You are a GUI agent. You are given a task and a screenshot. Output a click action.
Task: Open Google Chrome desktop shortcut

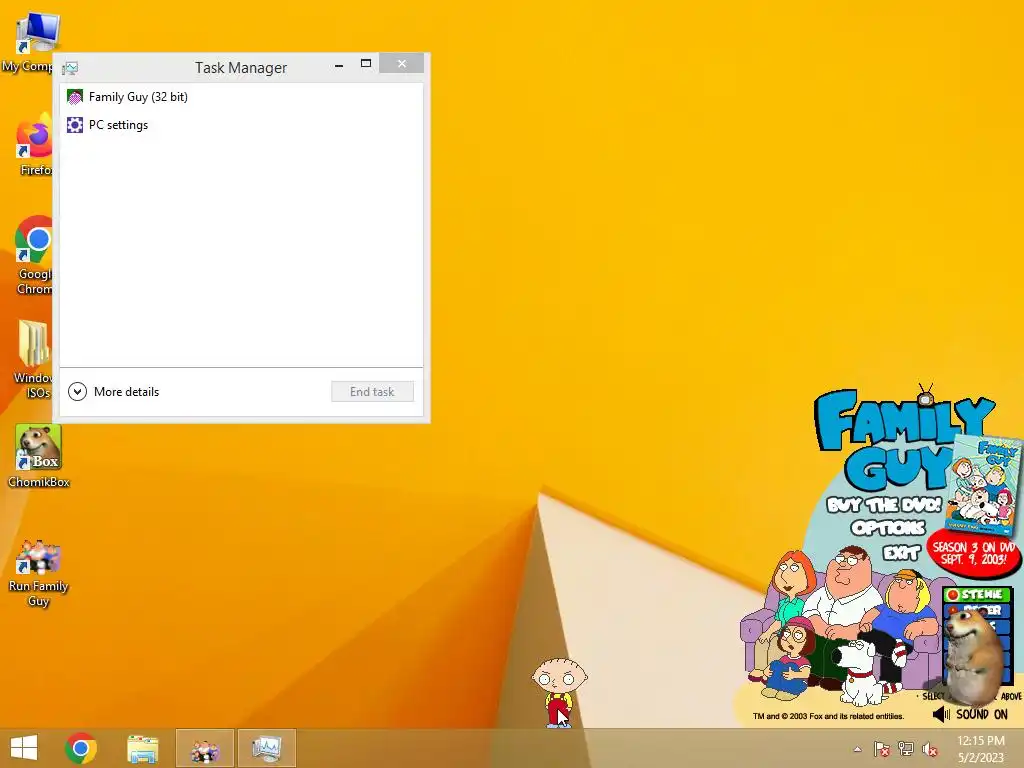click(35, 256)
